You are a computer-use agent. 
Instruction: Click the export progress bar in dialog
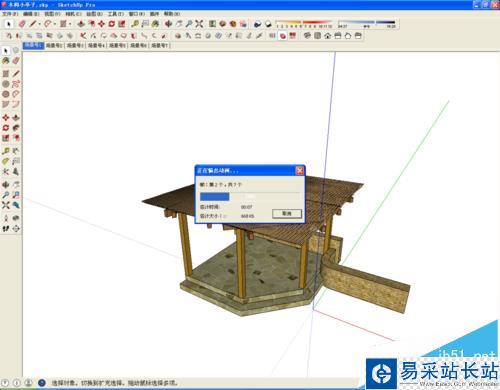point(249,196)
